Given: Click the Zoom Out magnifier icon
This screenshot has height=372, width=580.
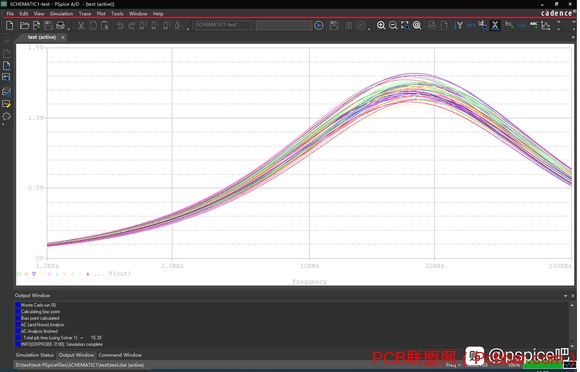Looking at the screenshot, I should [x=393, y=25].
